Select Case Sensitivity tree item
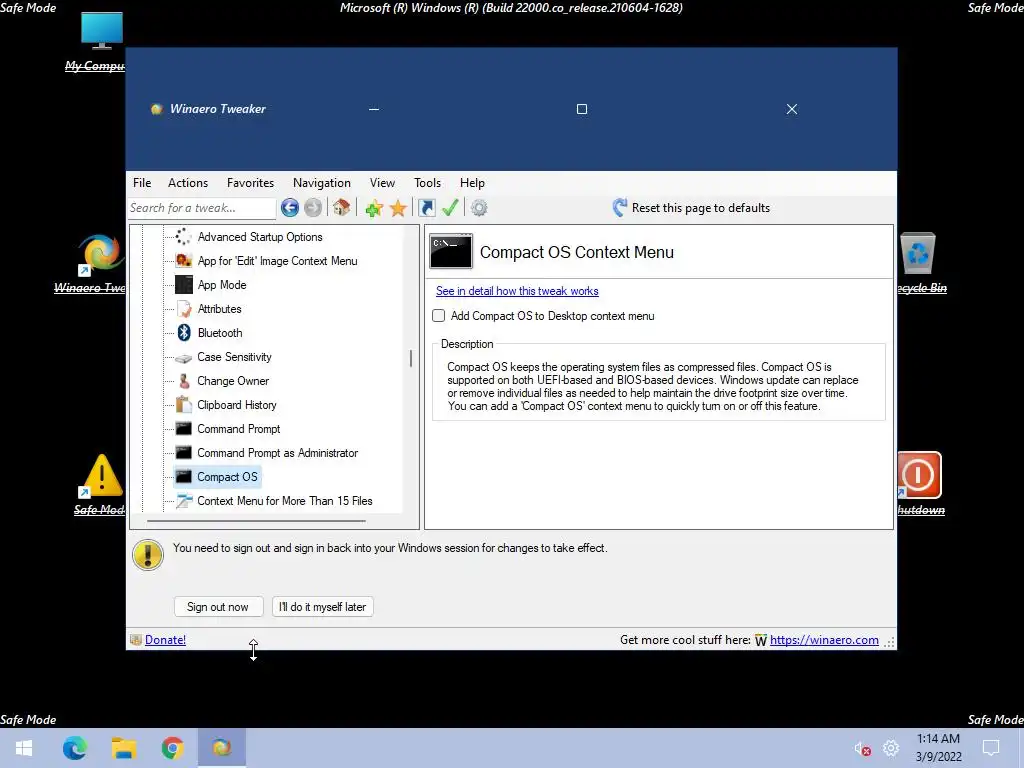Image resolution: width=1024 pixels, height=768 pixels. point(234,357)
